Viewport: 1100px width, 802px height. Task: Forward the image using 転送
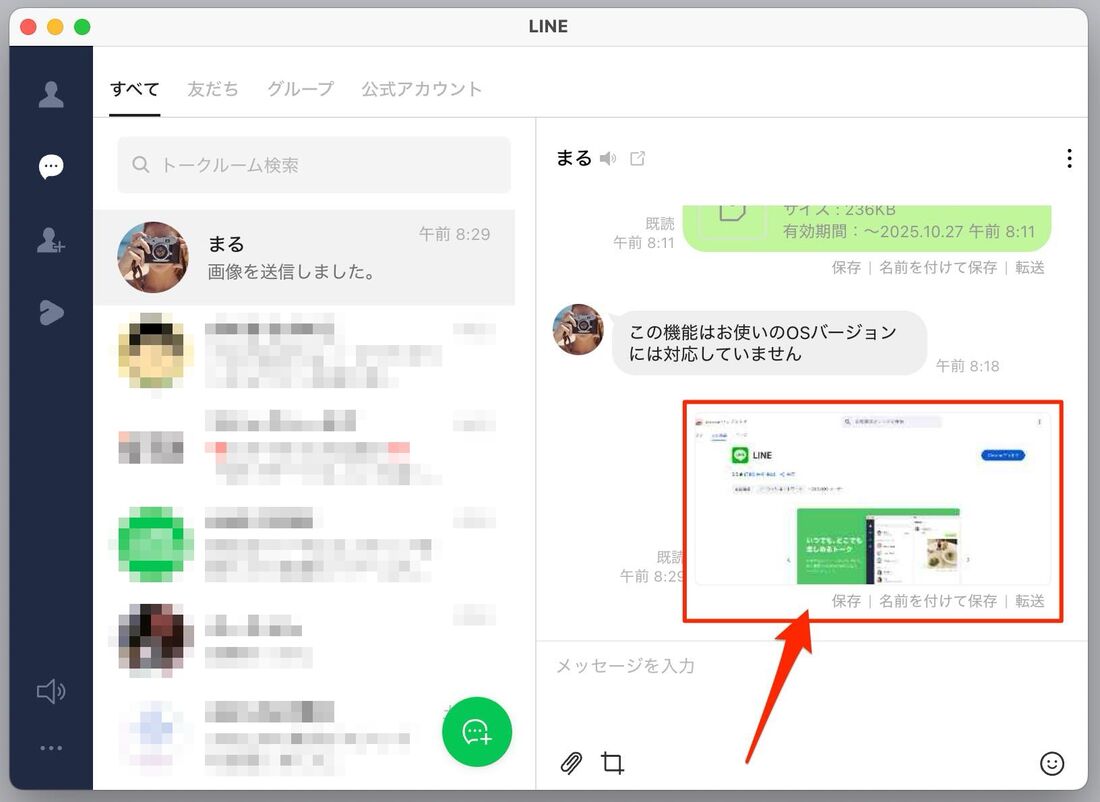pyautogui.click(x=1030, y=601)
